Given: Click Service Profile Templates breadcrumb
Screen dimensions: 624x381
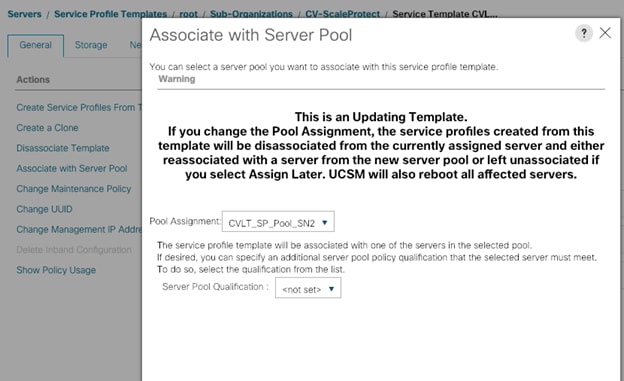Looking at the screenshot, I should point(110,14).
